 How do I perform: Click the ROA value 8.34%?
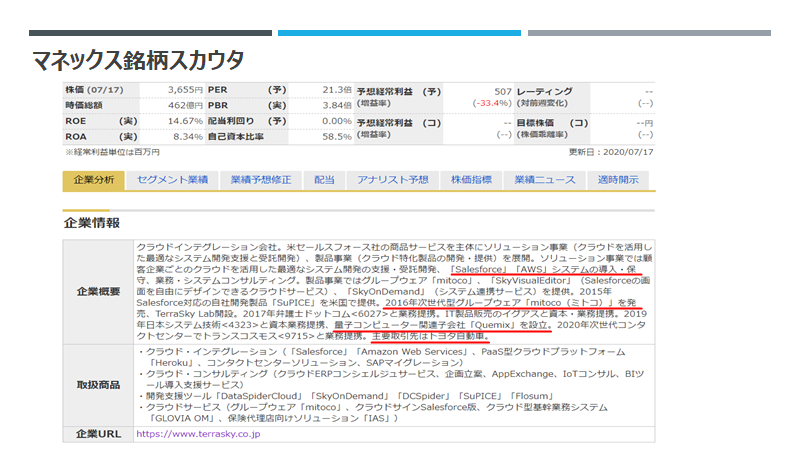(x=188, y=137)
